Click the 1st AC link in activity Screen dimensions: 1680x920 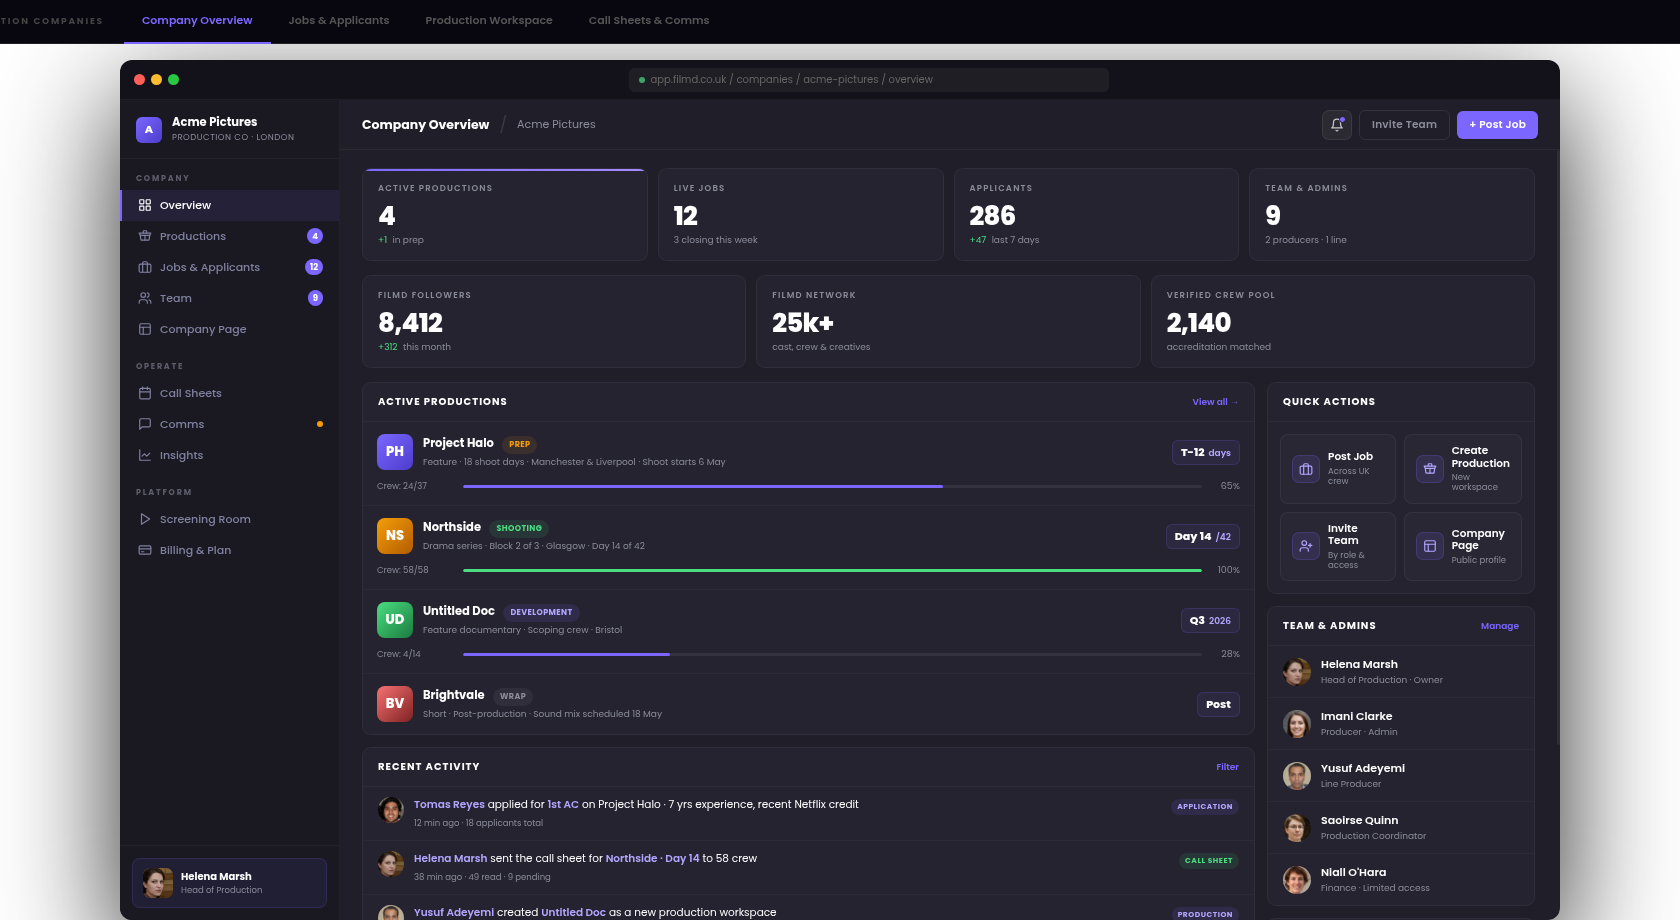click(x=563, y=804)
